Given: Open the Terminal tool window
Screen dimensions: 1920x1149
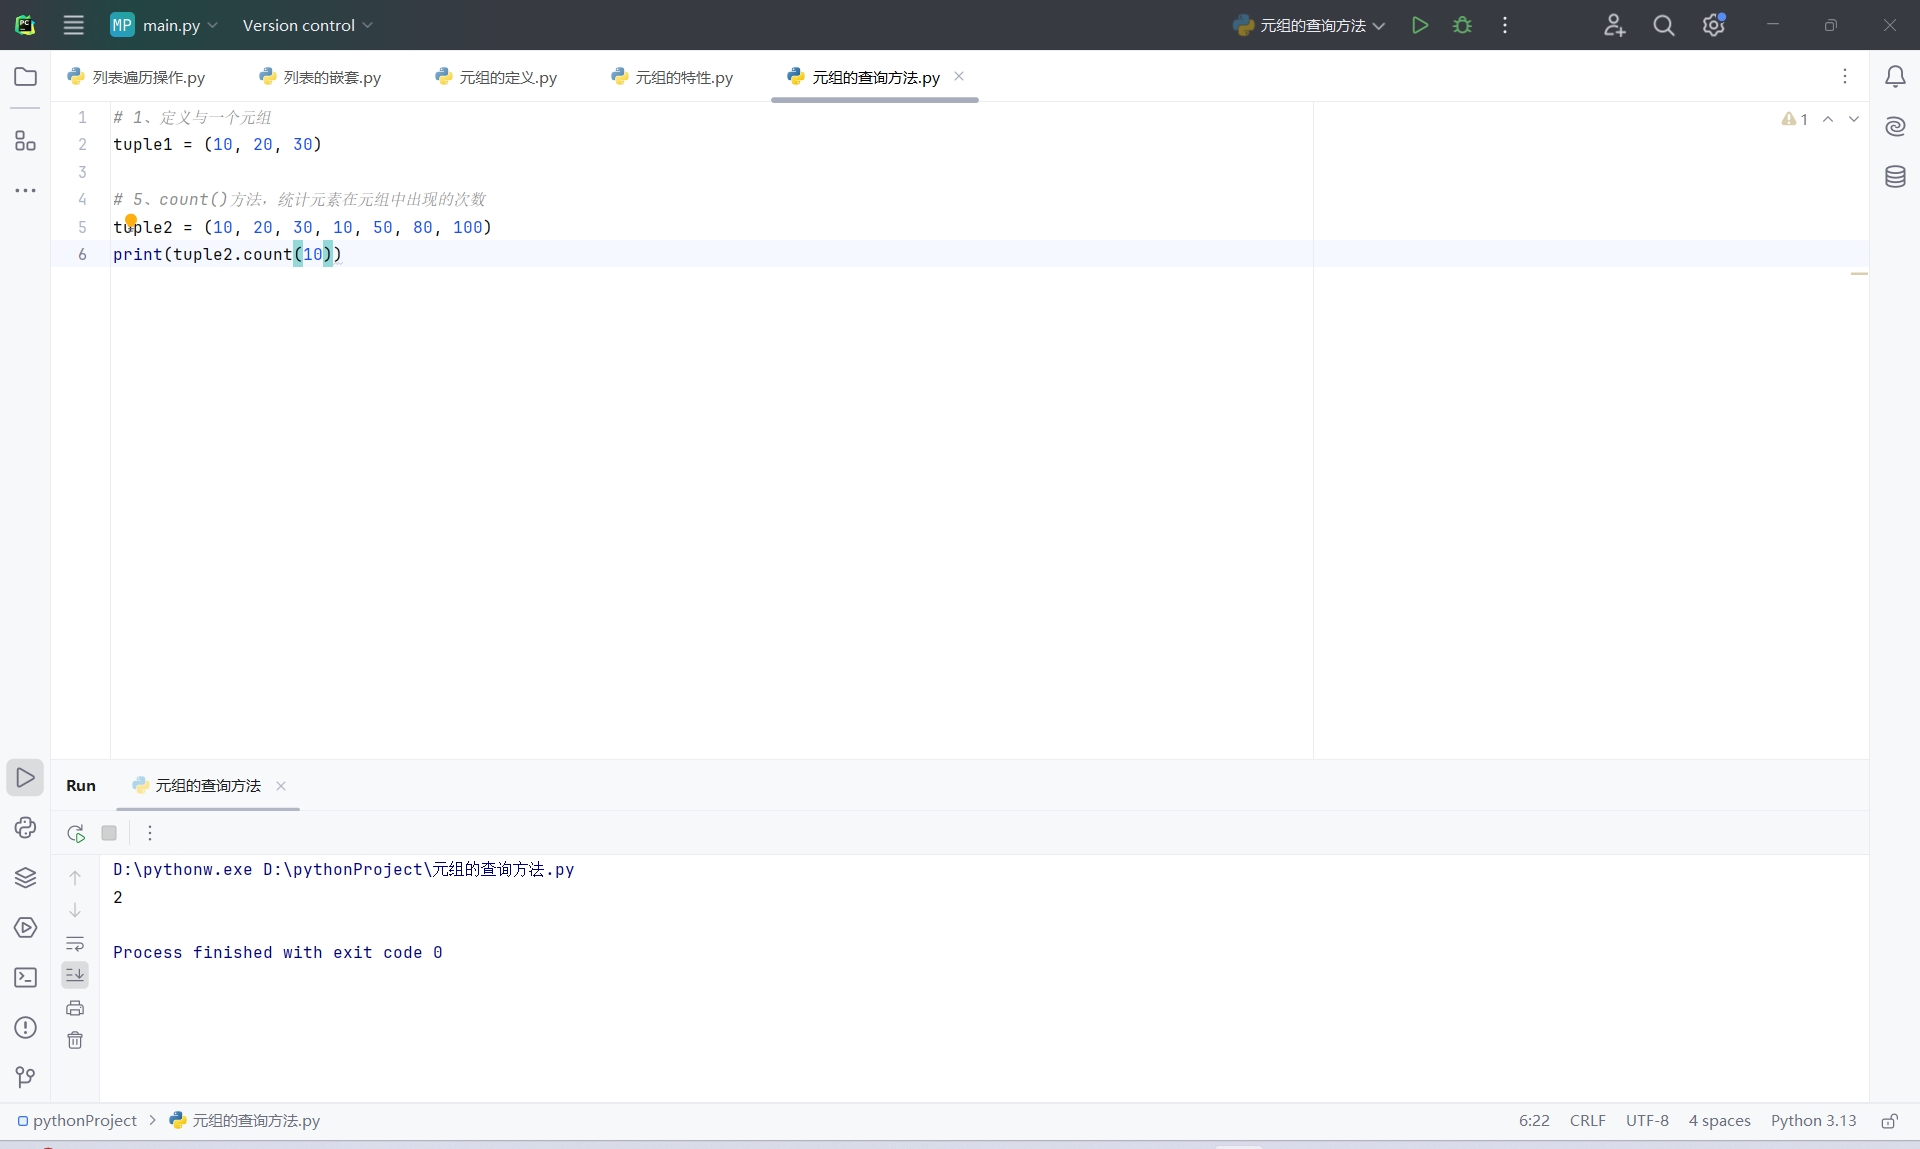Looking at the screenshot, I should point(25,978).
